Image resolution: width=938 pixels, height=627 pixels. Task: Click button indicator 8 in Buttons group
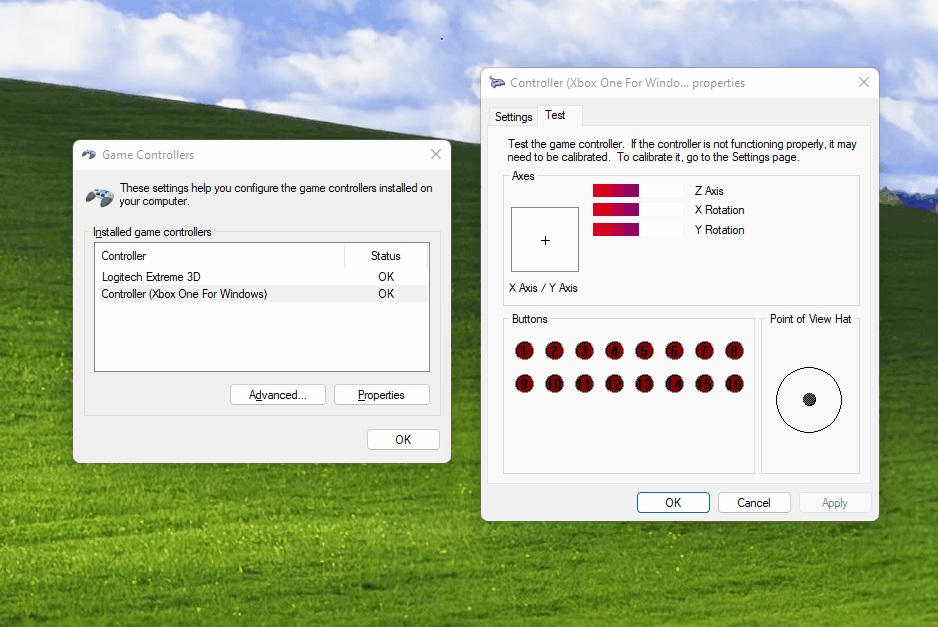734,351
